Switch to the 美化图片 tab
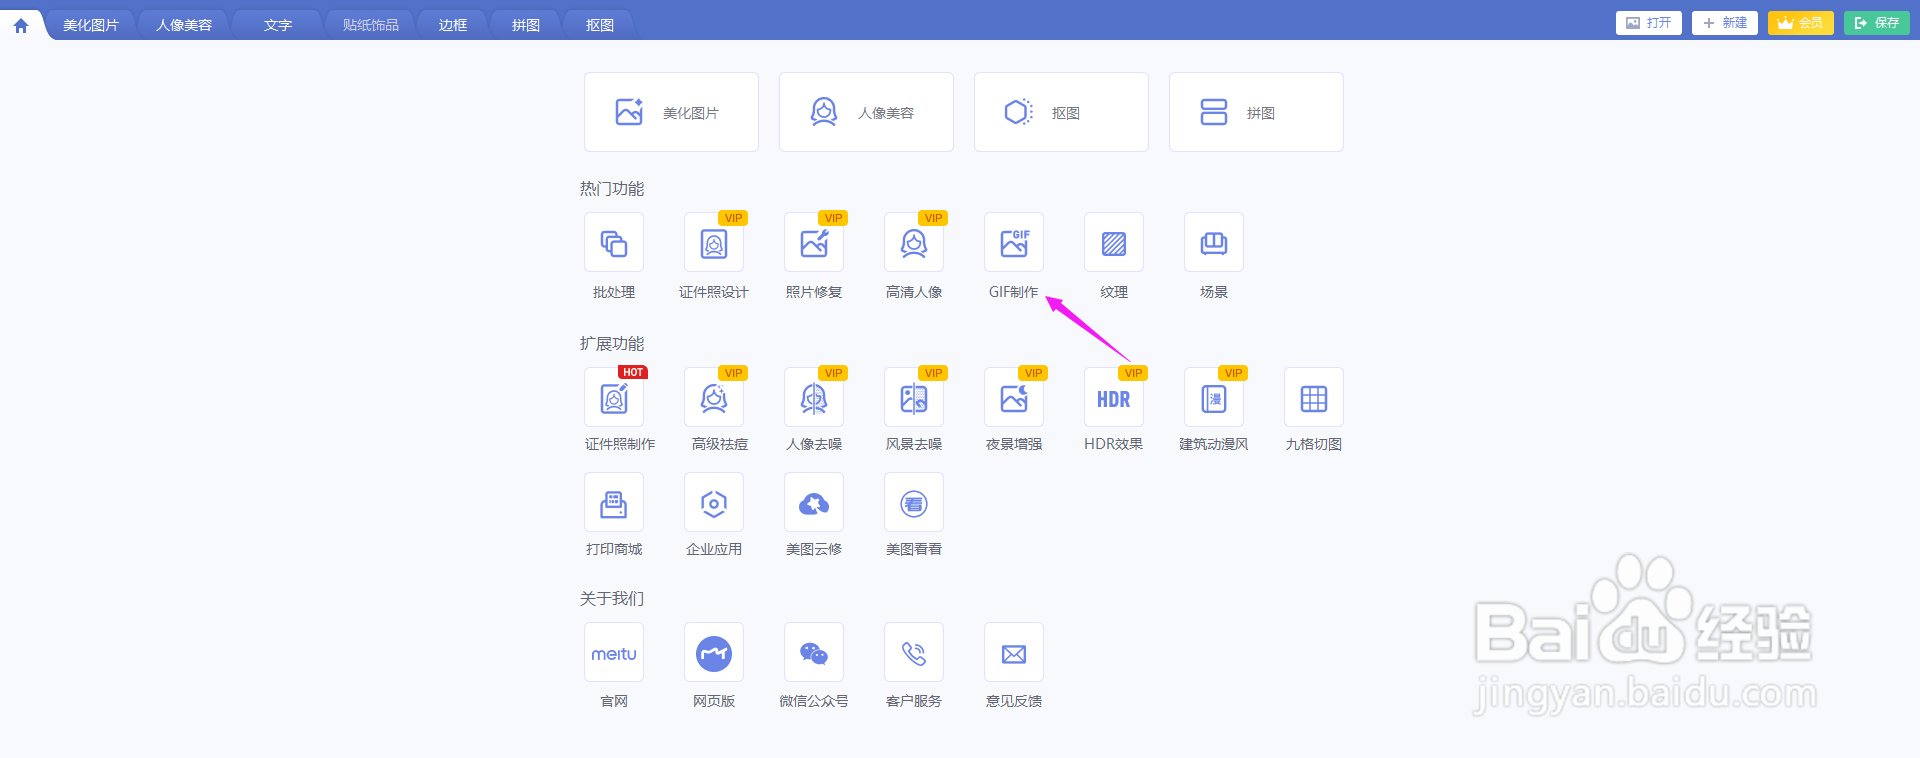1920x758 pixels. pos(91,25)
